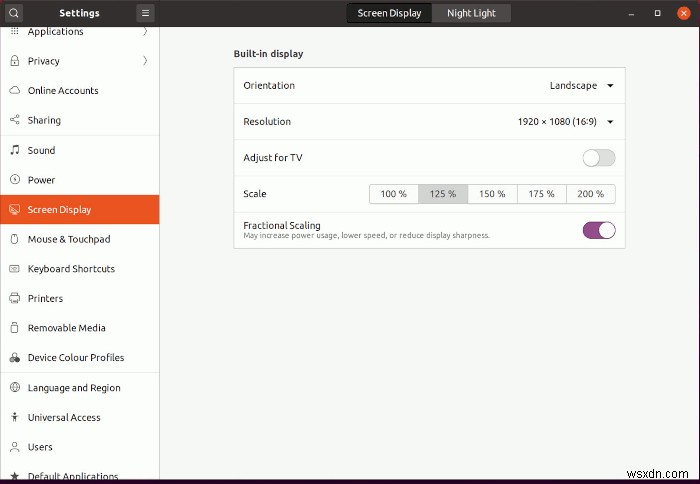Image resolution: width=700 pixels, height=484 pixels.
Task: Set scale to 100 %
Action: click(393, 194)
